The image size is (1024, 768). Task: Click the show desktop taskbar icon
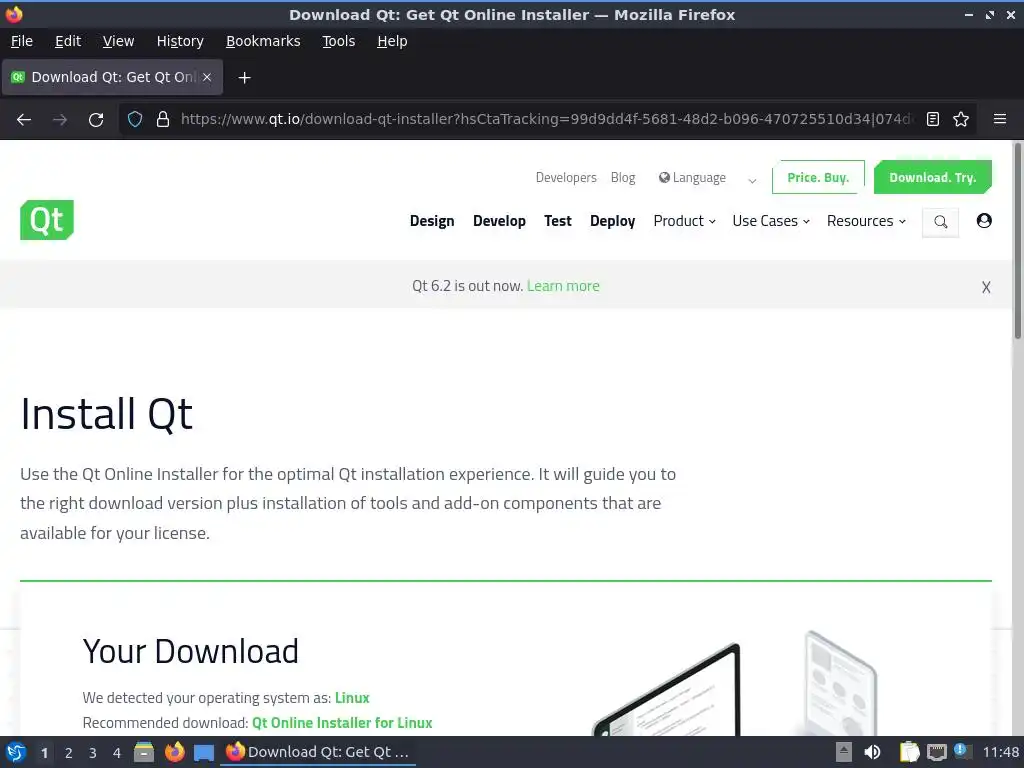click(x=204, y=753)
